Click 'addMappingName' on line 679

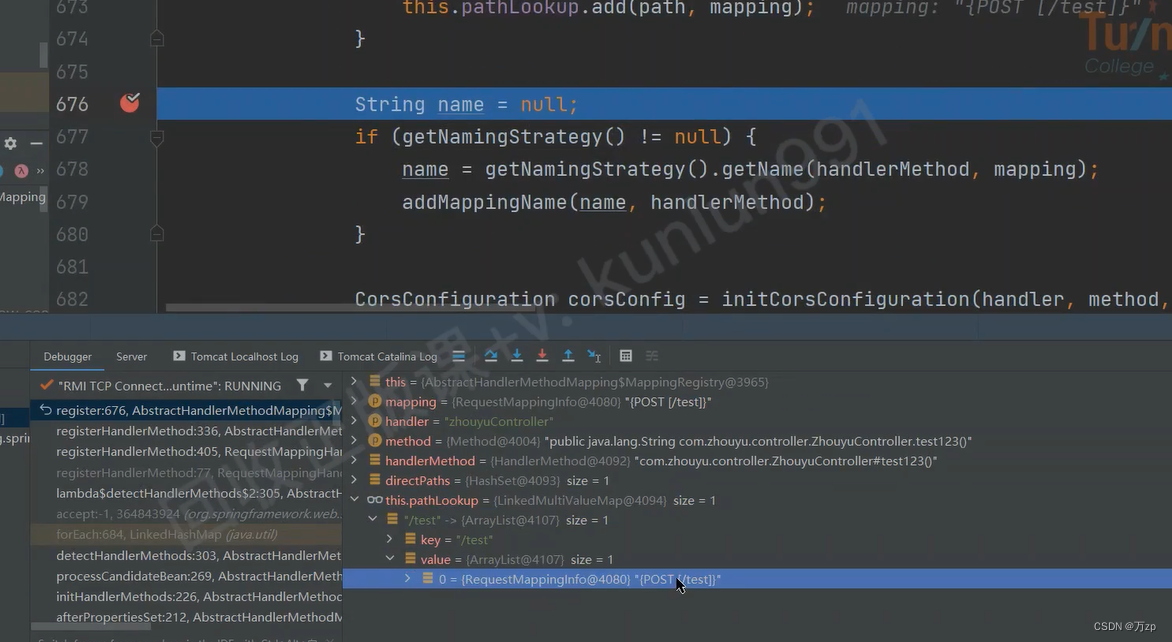click(484, 203)
